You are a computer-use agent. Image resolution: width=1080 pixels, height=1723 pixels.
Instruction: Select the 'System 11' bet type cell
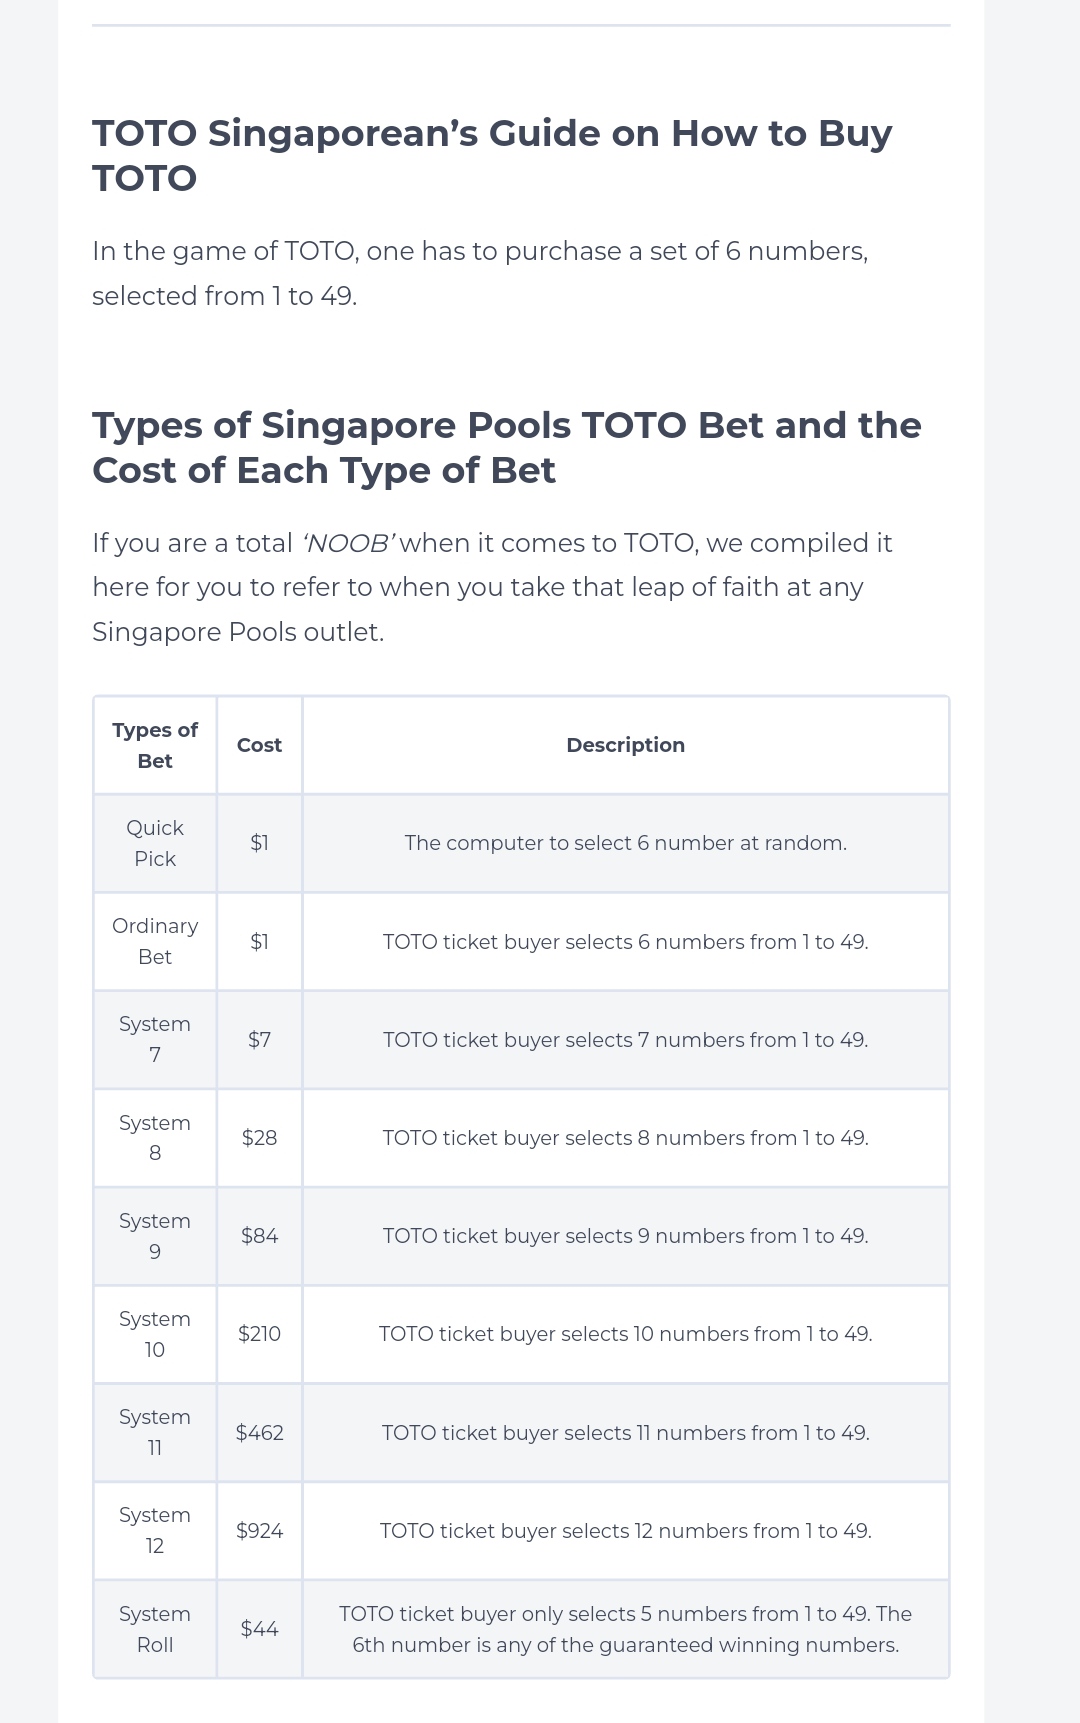point(155,1432)
